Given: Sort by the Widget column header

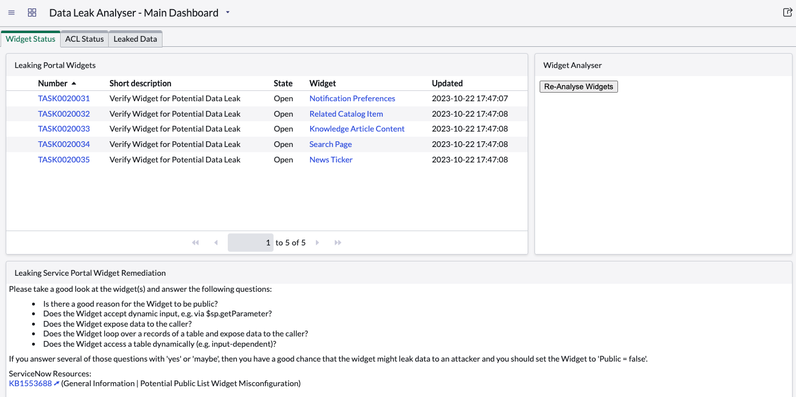Looking at the screenshot, I should 322,83.
